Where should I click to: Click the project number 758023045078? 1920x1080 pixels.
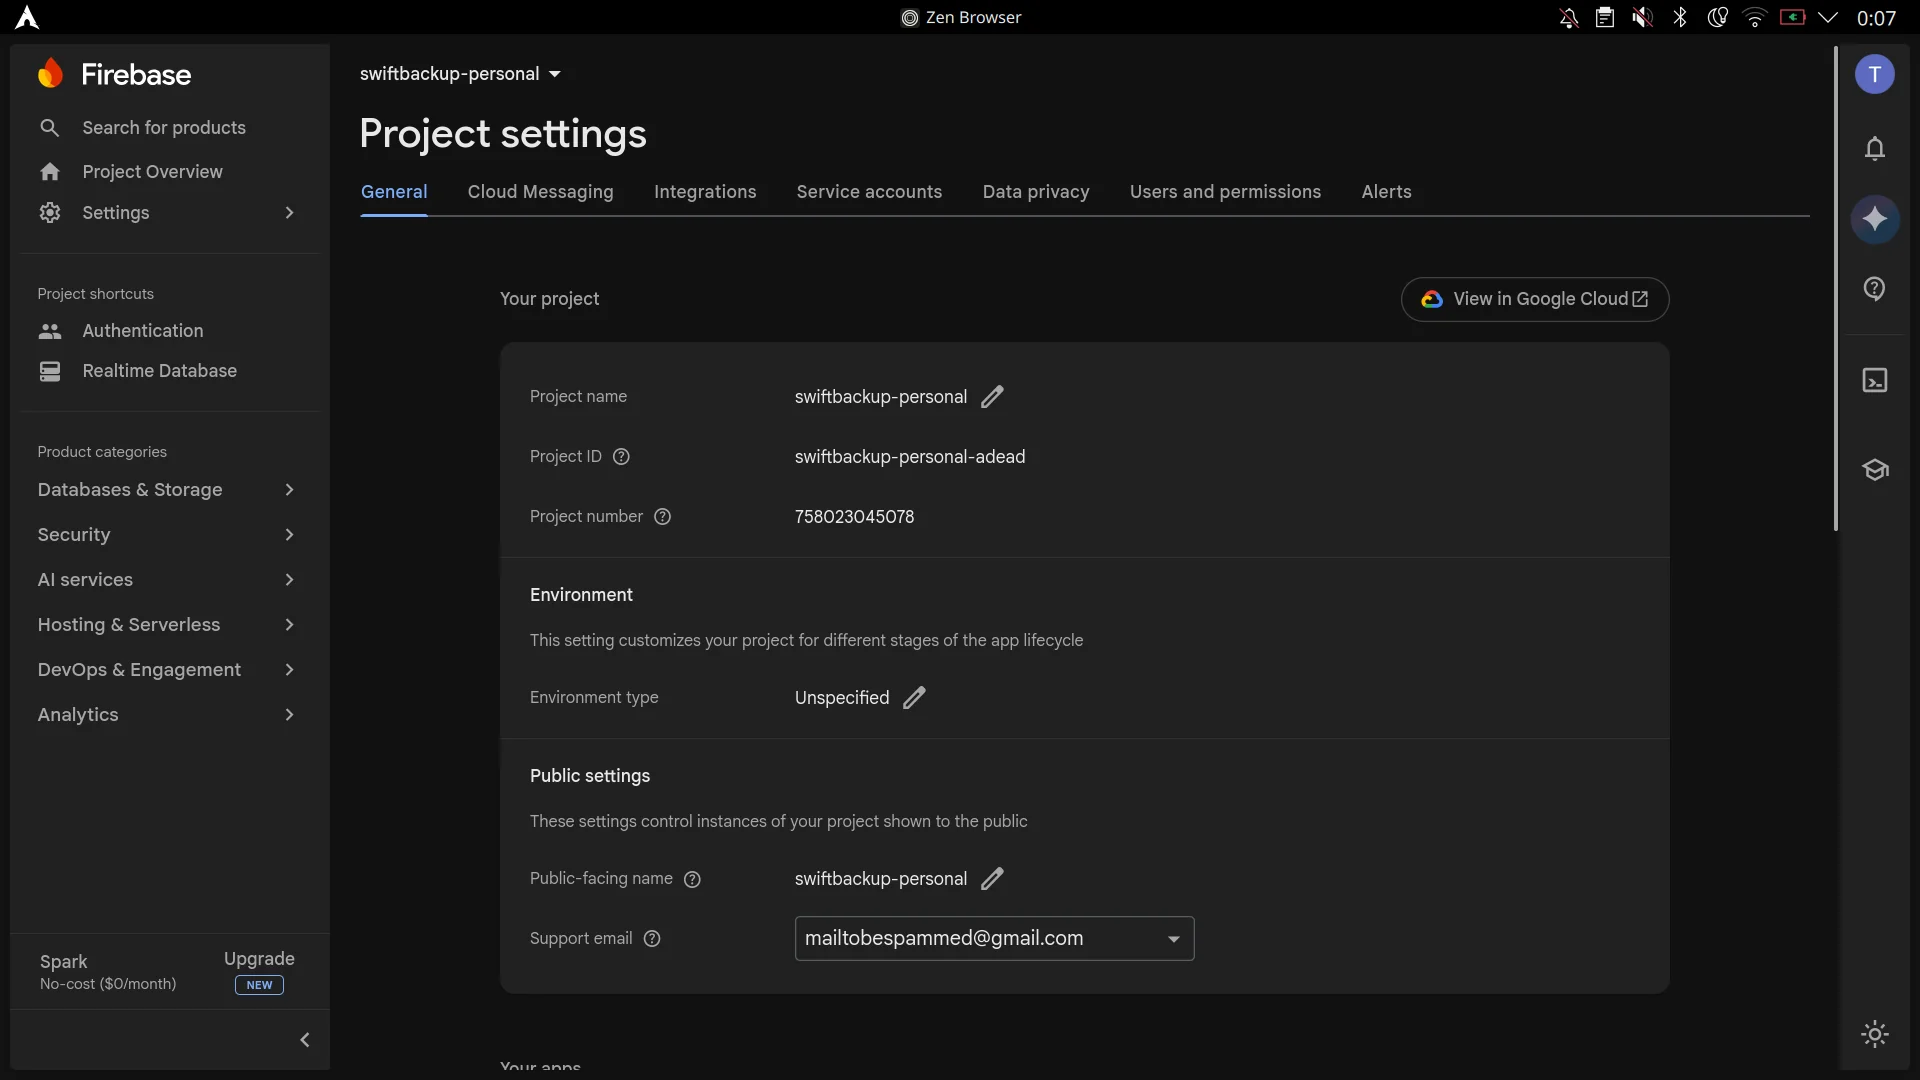tap(854, 517)
